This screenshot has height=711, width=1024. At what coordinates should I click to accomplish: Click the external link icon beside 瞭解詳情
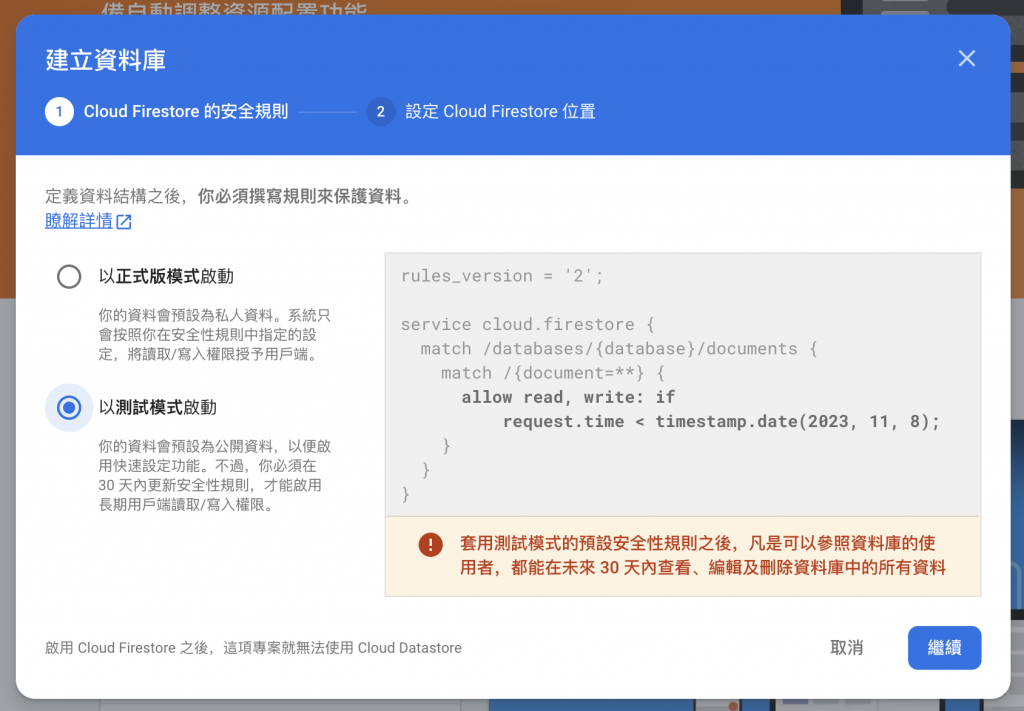[124, 222]
